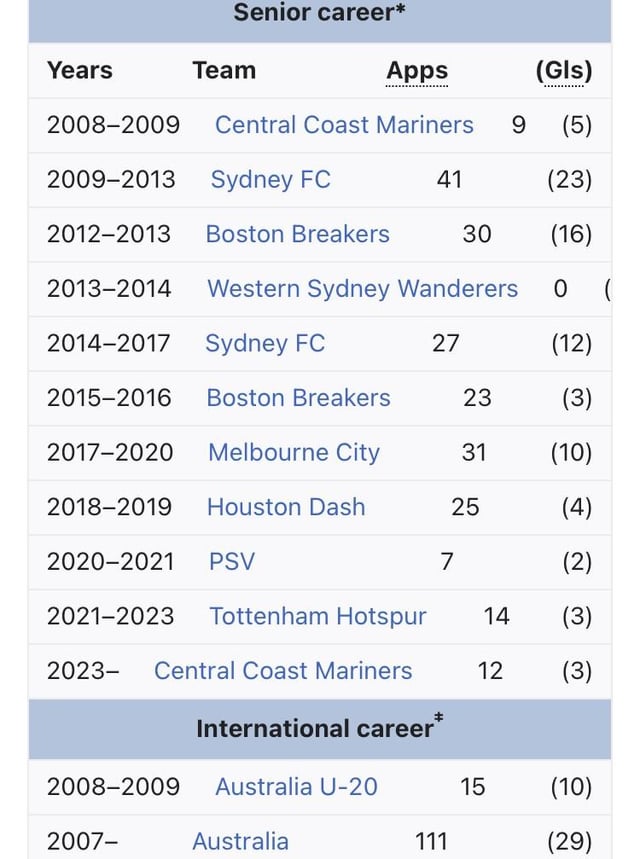This screenshot has height=859, width=640.
Task: Open the Australia U-20 team link
Action: [296, 787]
